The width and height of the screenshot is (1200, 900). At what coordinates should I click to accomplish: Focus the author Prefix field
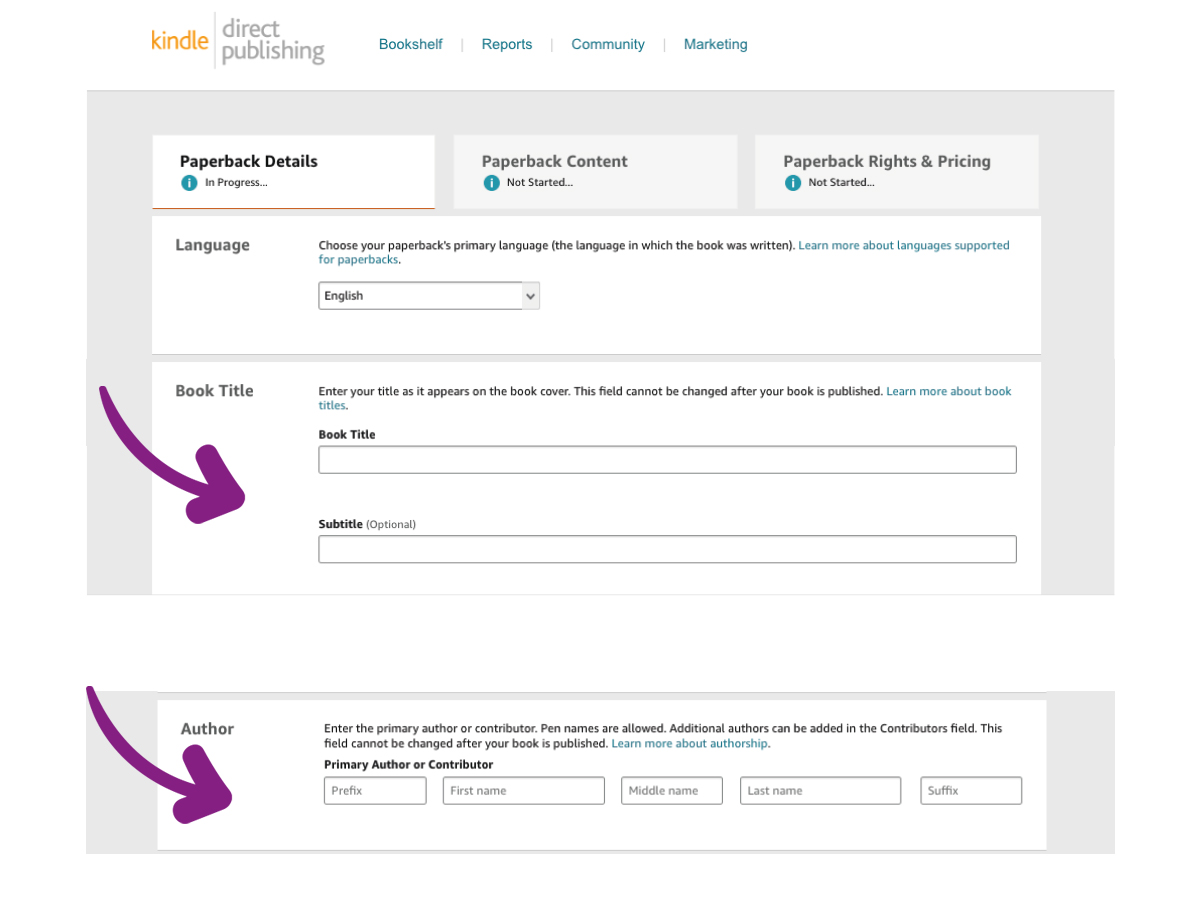[375, 791]
